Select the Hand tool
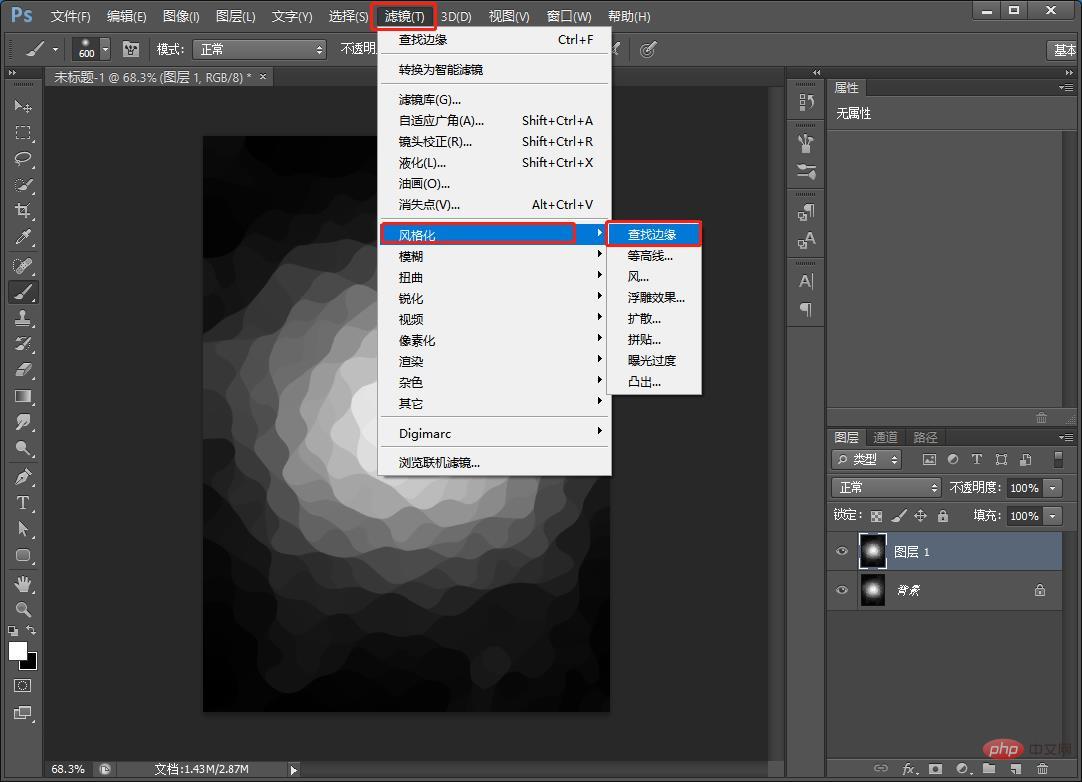1082x782 pixels. coord(23,585)
